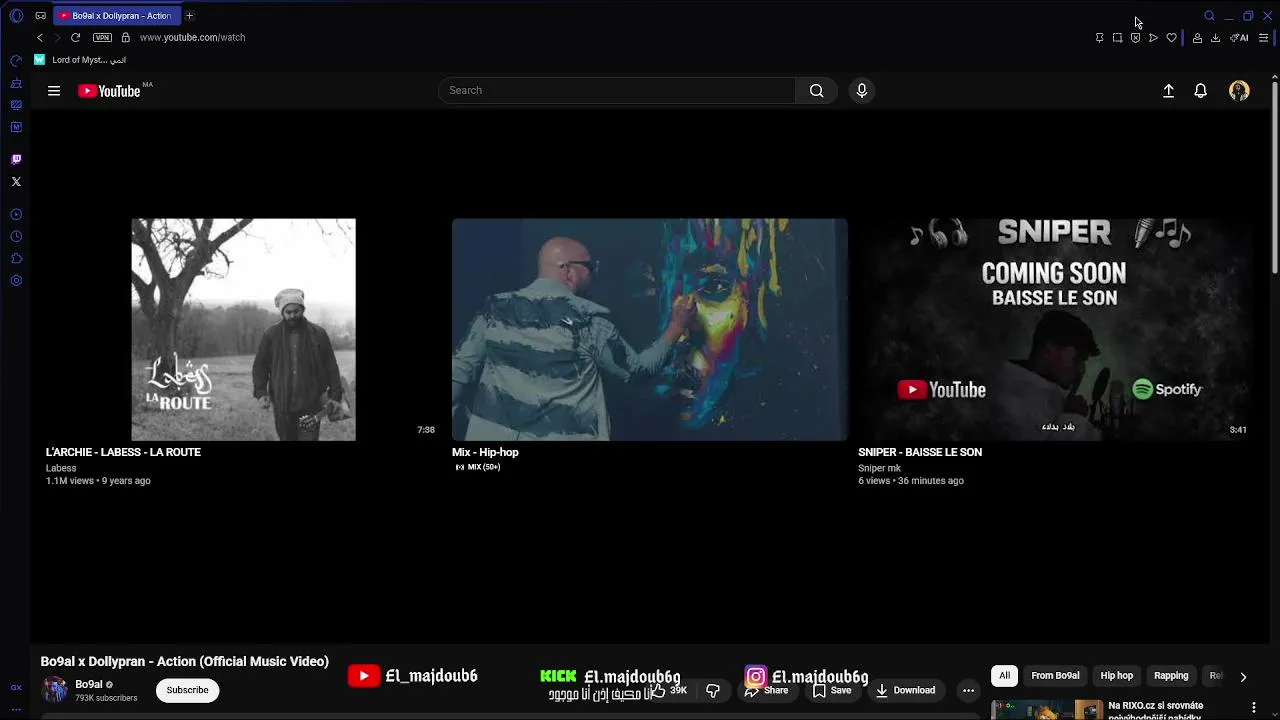This screenshot has width=1280, height=720.
Task: Click the youtube.com address field
Action: (192, 37)
